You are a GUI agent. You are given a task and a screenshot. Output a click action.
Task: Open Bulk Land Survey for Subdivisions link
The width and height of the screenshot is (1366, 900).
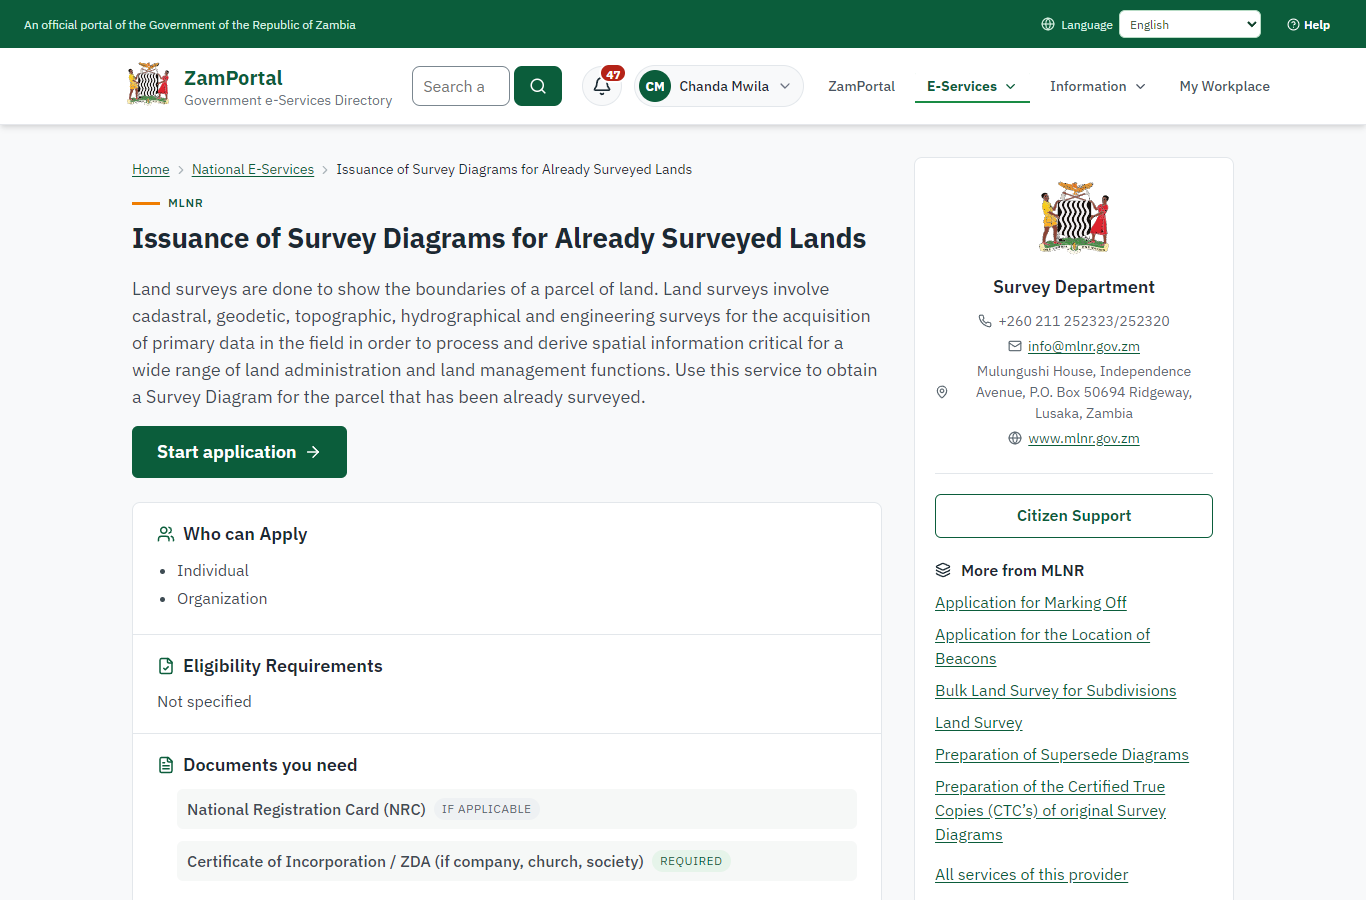pyautogui.click(x=1056, y=690)
